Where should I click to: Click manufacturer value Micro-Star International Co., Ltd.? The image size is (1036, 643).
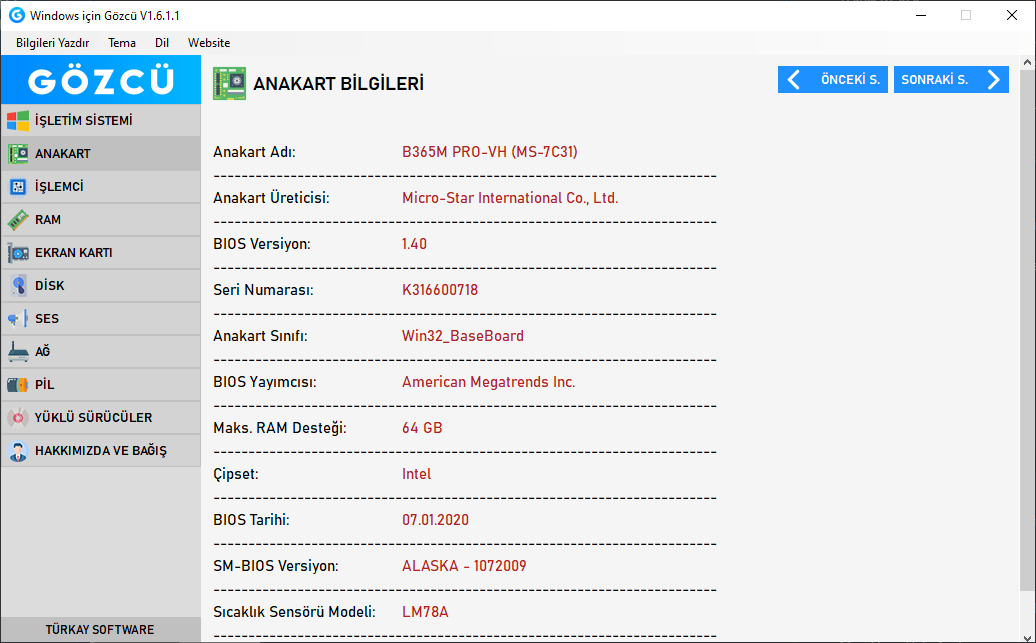(510, 198)
